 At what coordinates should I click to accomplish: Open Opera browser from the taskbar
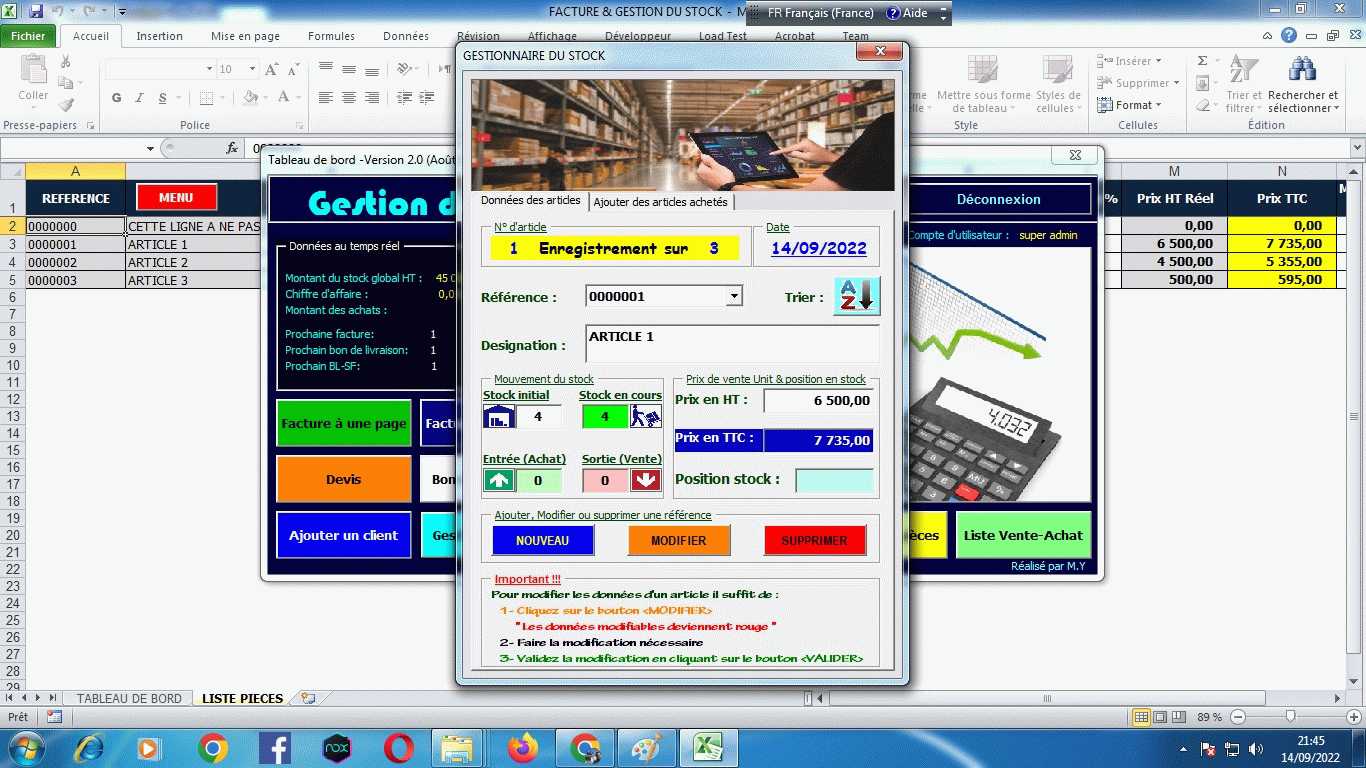tap(399, 748)
